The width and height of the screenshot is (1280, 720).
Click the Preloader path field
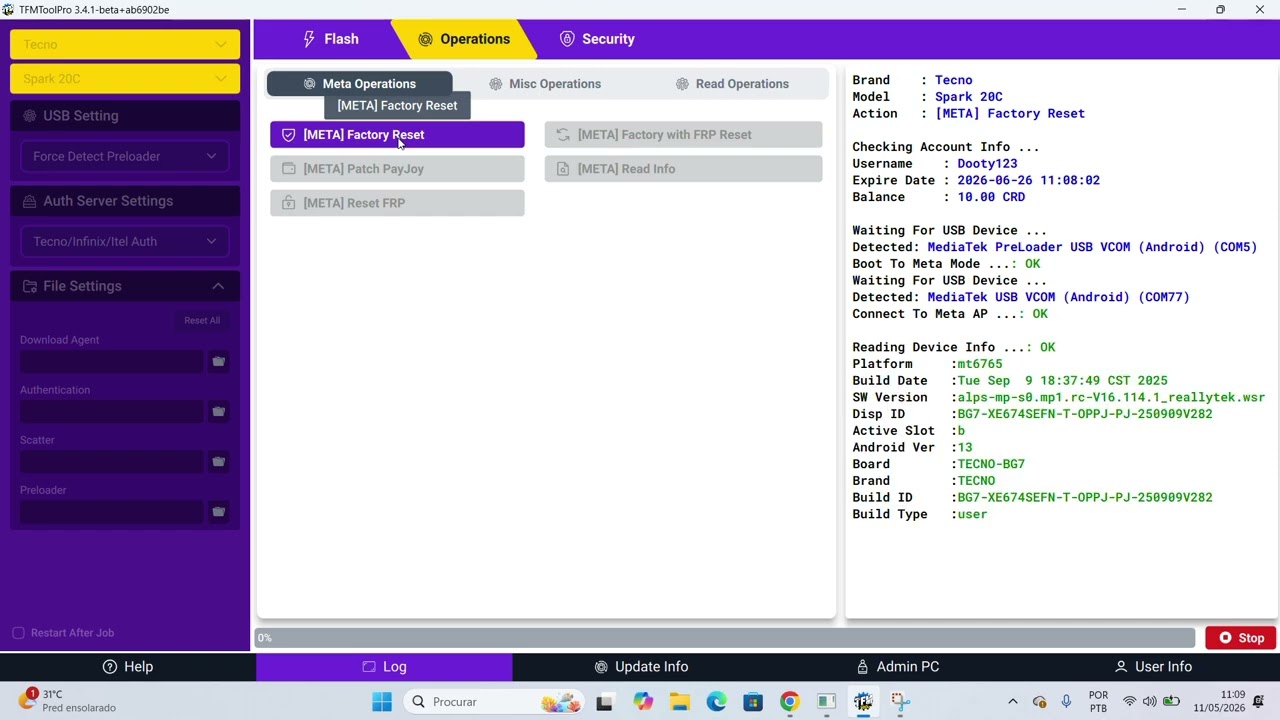click(x=112, y=511)
